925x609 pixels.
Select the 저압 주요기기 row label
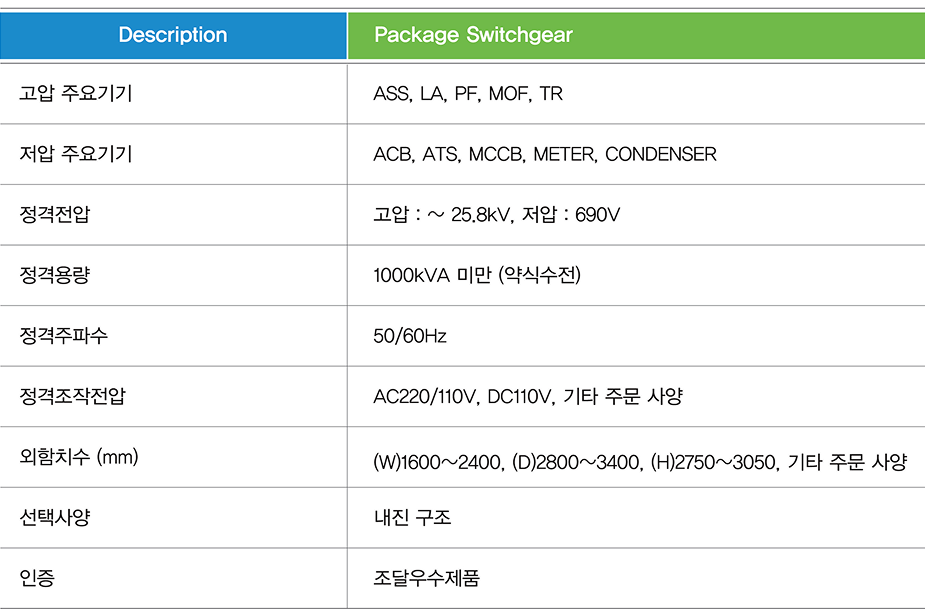point(76,154)
